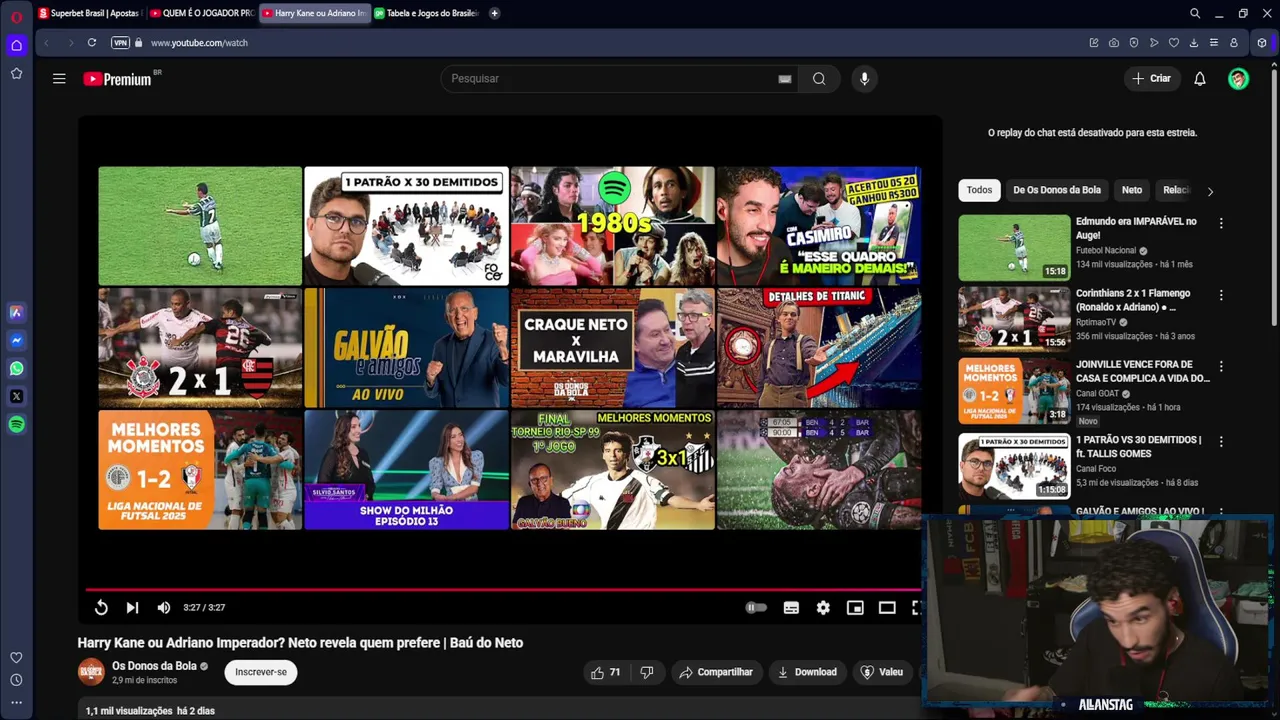Go back to the previous page
The image size is (1280, 720).
tap(46, 43)
